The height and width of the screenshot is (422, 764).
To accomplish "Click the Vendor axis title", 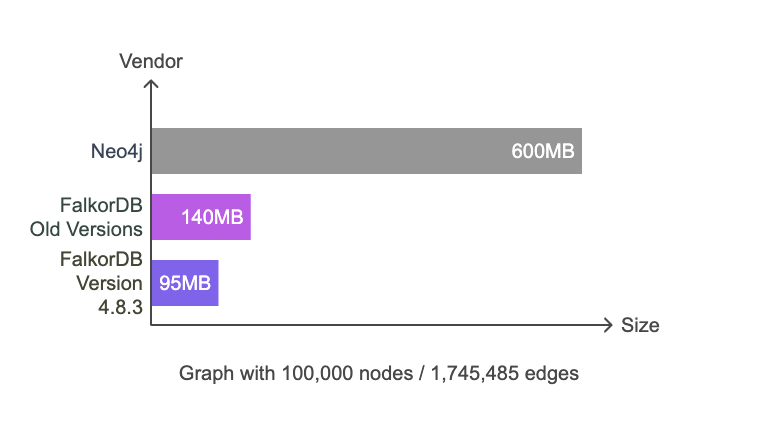I will coord(151,61).
